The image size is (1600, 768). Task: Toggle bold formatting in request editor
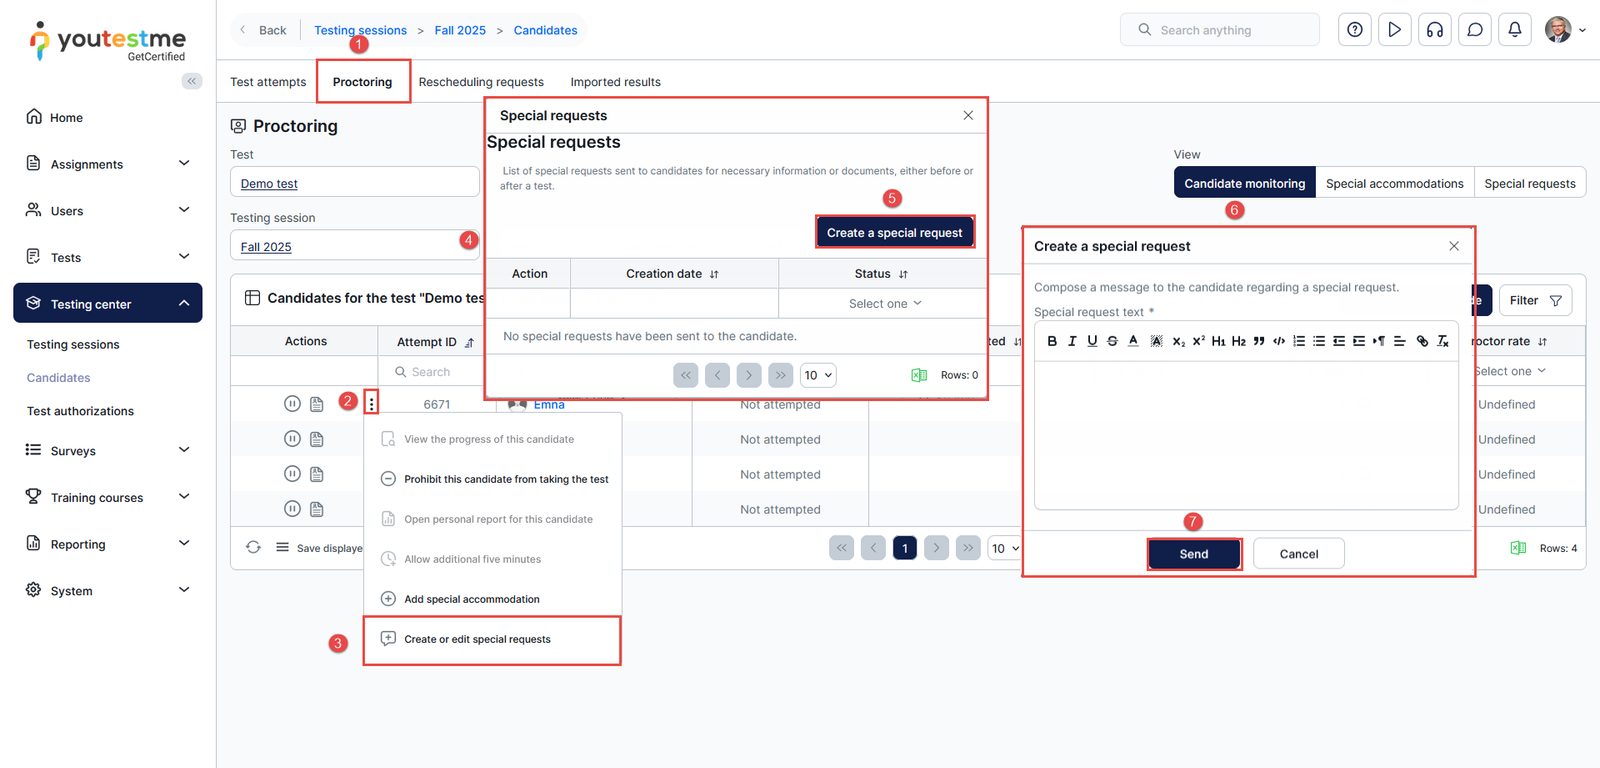click(1052, 341)
